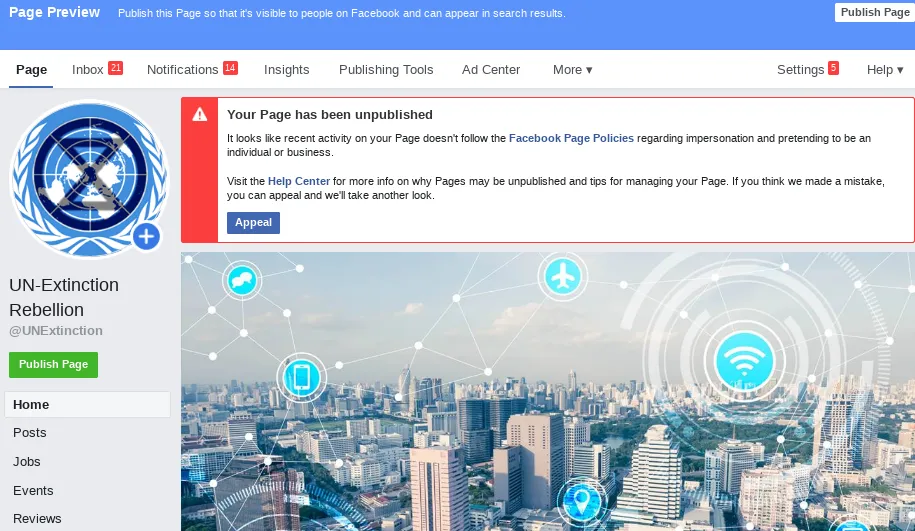
Task: Click the @UNExtinction username
Action: [56, 331]
